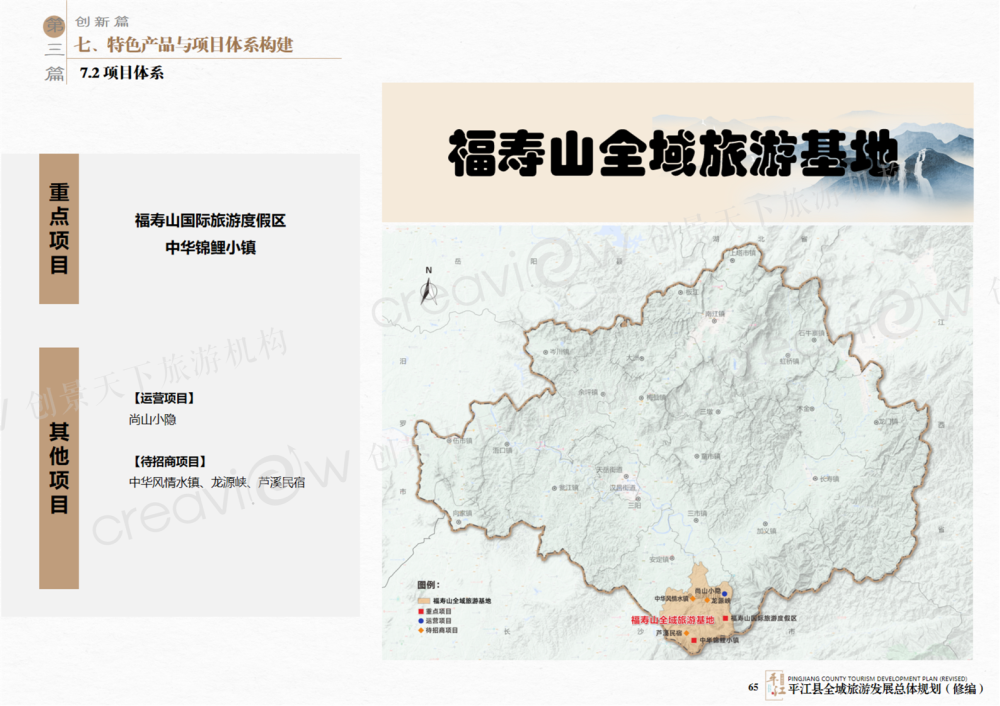Click the tan 福寿山全域旅游基地 legend swatch
The width and height of the screenshot is (1000, 706).
click(x=423, y=601)
